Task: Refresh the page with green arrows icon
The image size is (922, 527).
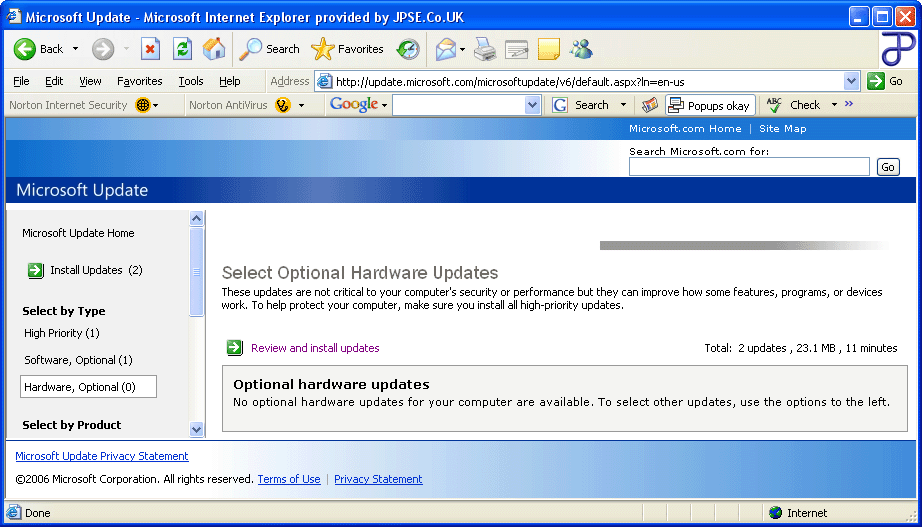Action: (183, 49)
